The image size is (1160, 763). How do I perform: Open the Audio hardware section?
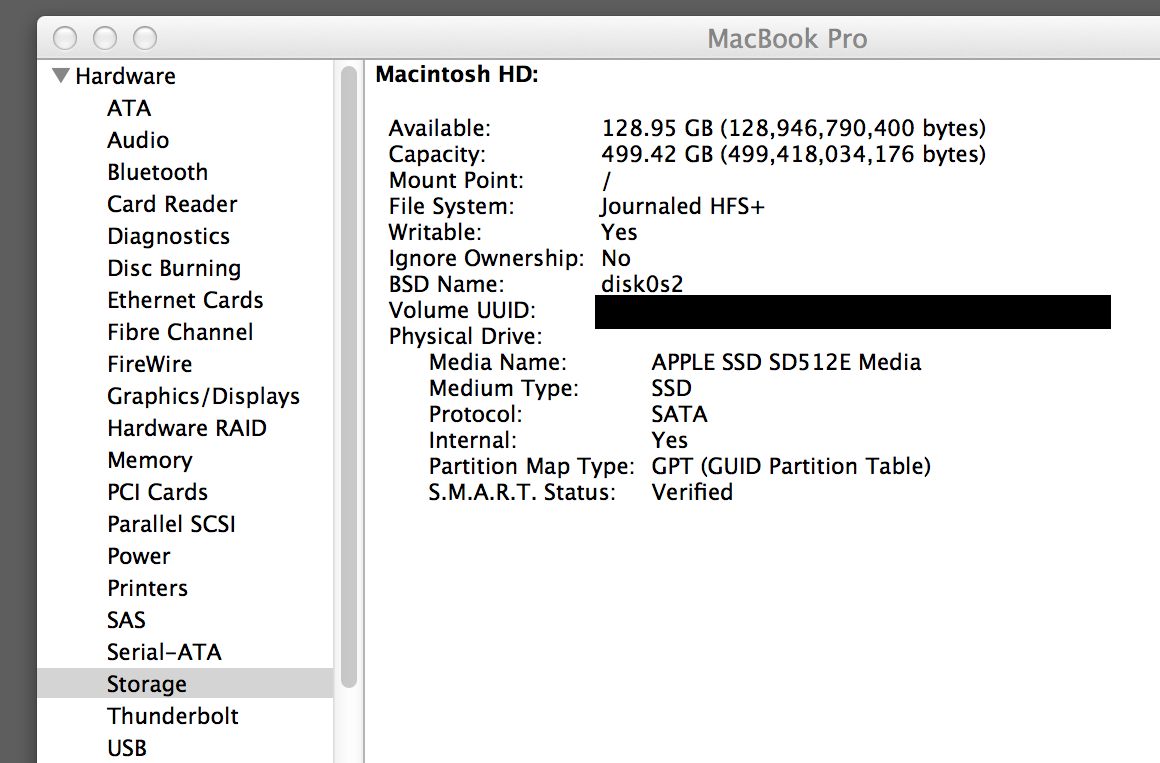tap(138, 140)
